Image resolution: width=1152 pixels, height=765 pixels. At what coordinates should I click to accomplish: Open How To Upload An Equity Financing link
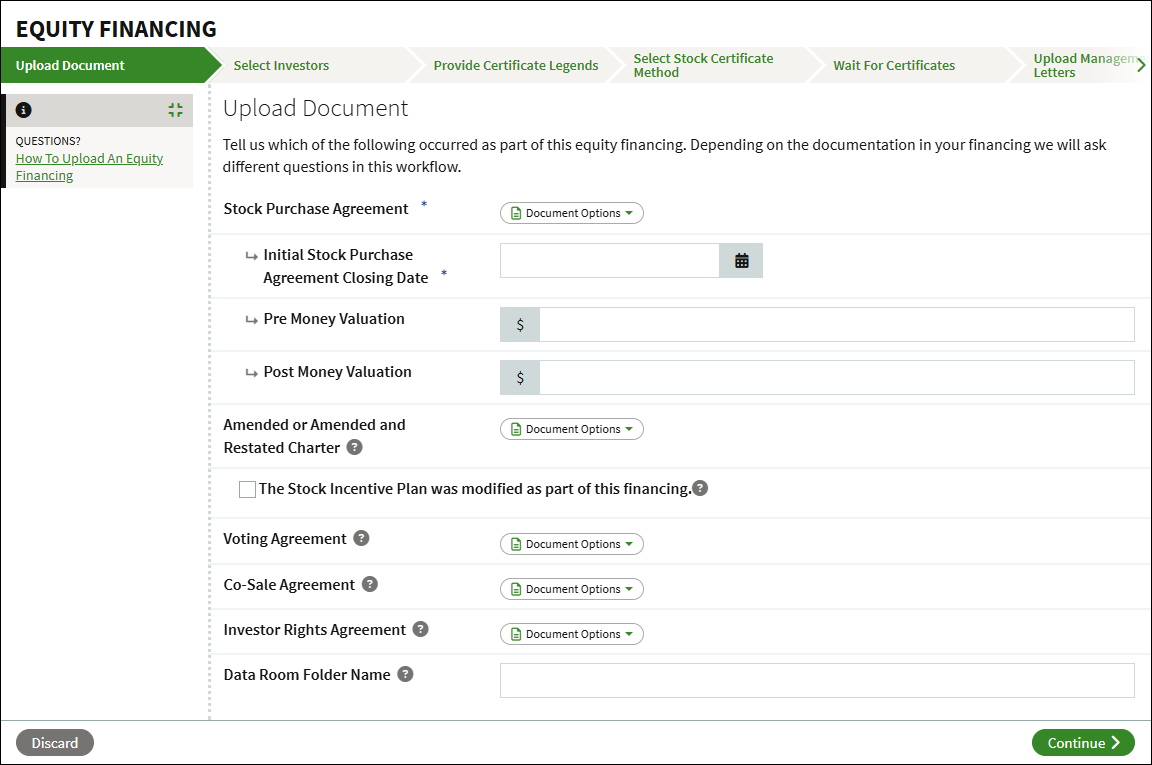pos(89,167)
